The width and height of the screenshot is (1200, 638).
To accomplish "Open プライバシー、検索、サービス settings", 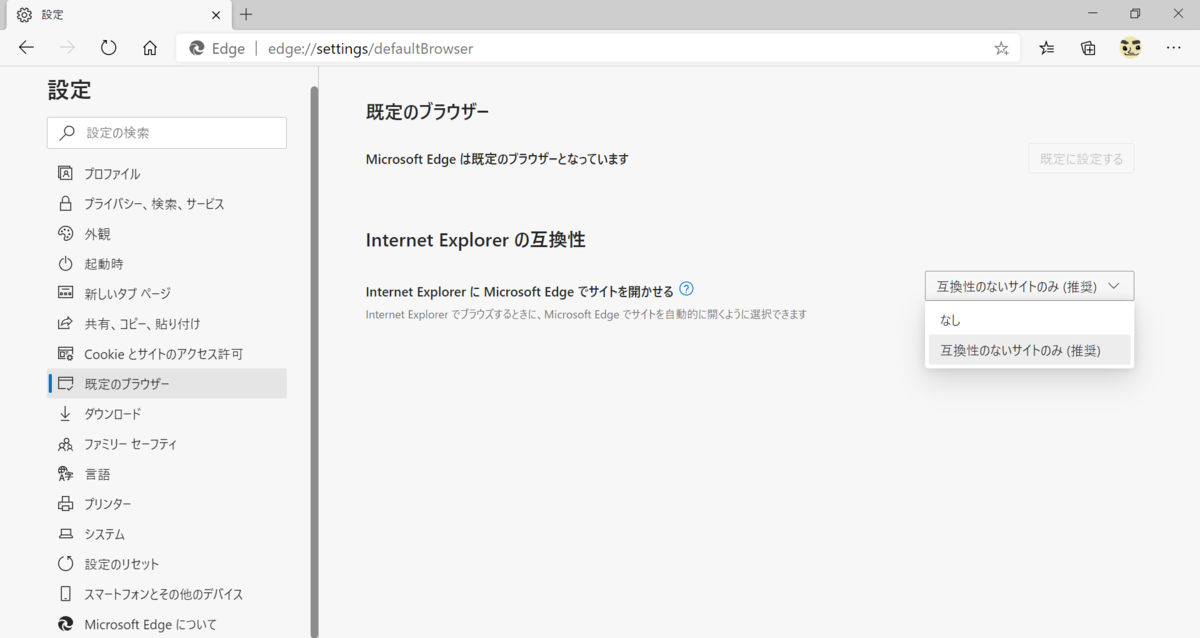I will tap(167, 203).
